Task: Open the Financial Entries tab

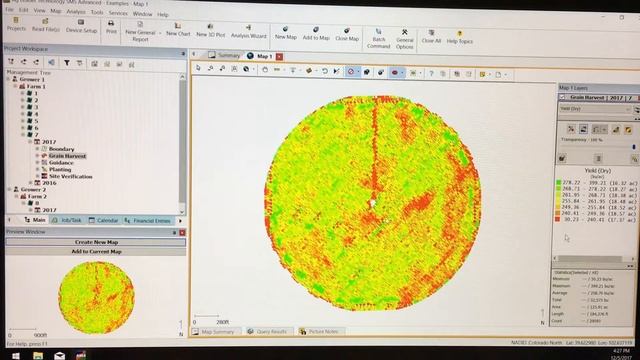Action: pos(147,221)
